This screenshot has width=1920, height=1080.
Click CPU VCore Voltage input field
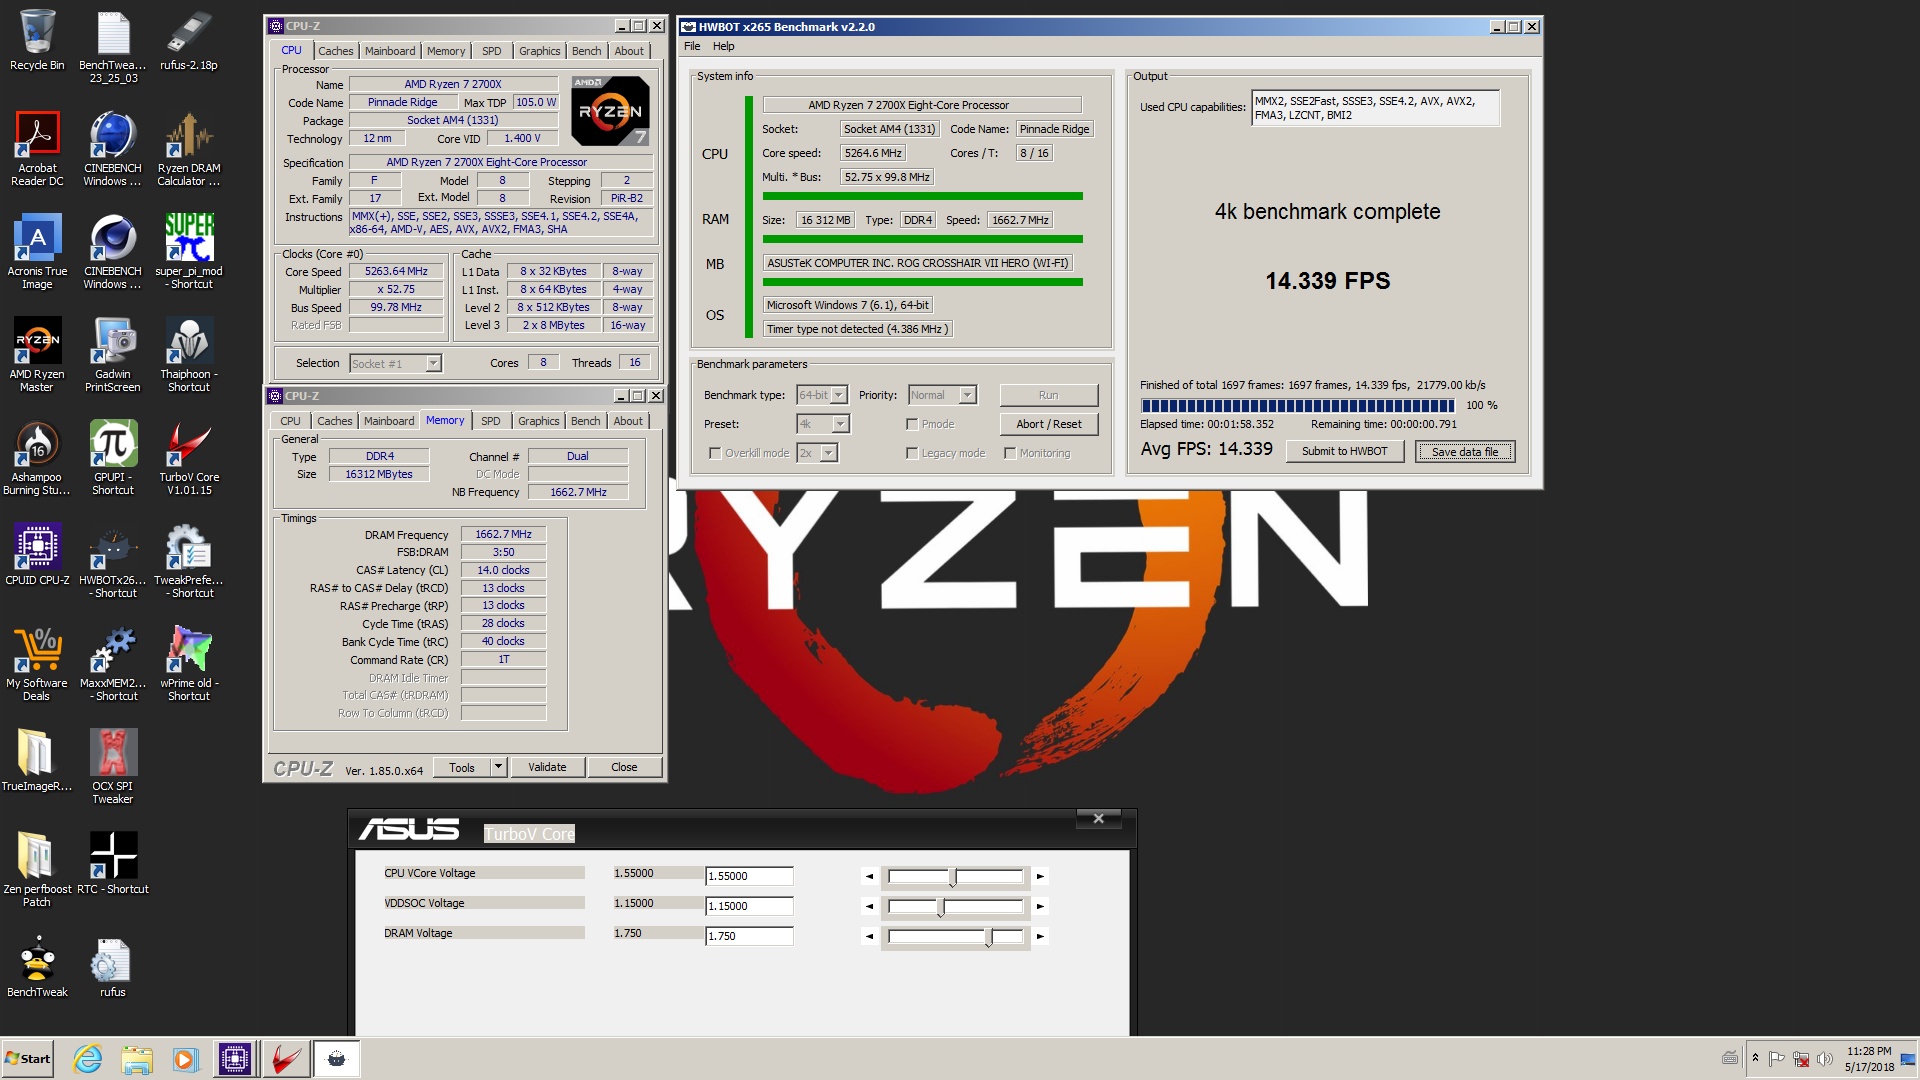click(x=749, y=876)
